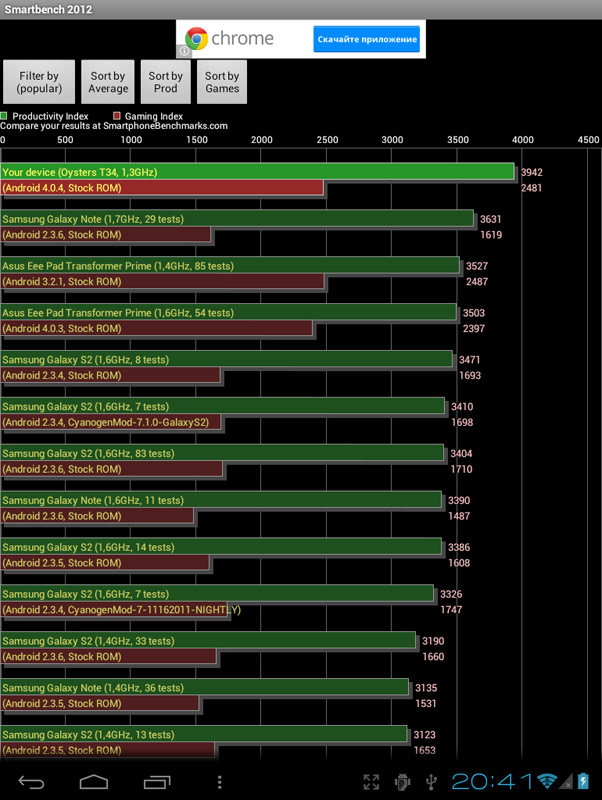Click the 3503 productivity score value

pyautogui.click(x=474, y=313)
